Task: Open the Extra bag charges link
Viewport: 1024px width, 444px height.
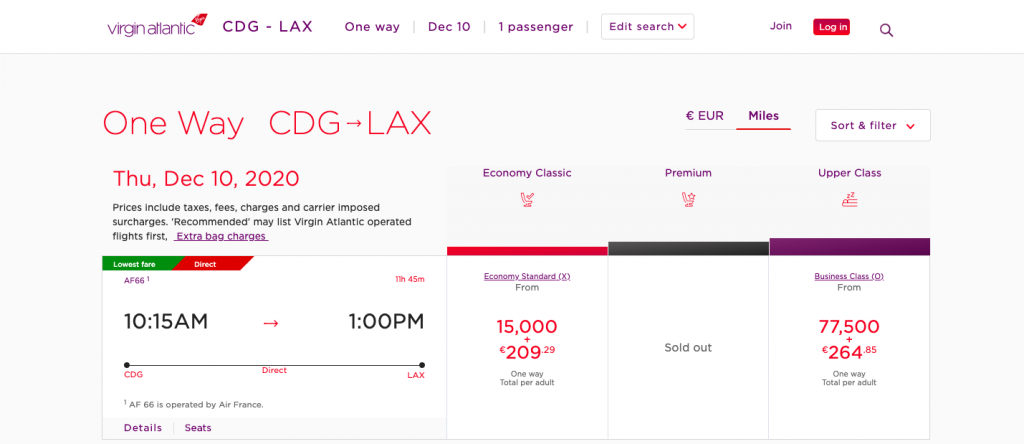Action: point(221,236)
